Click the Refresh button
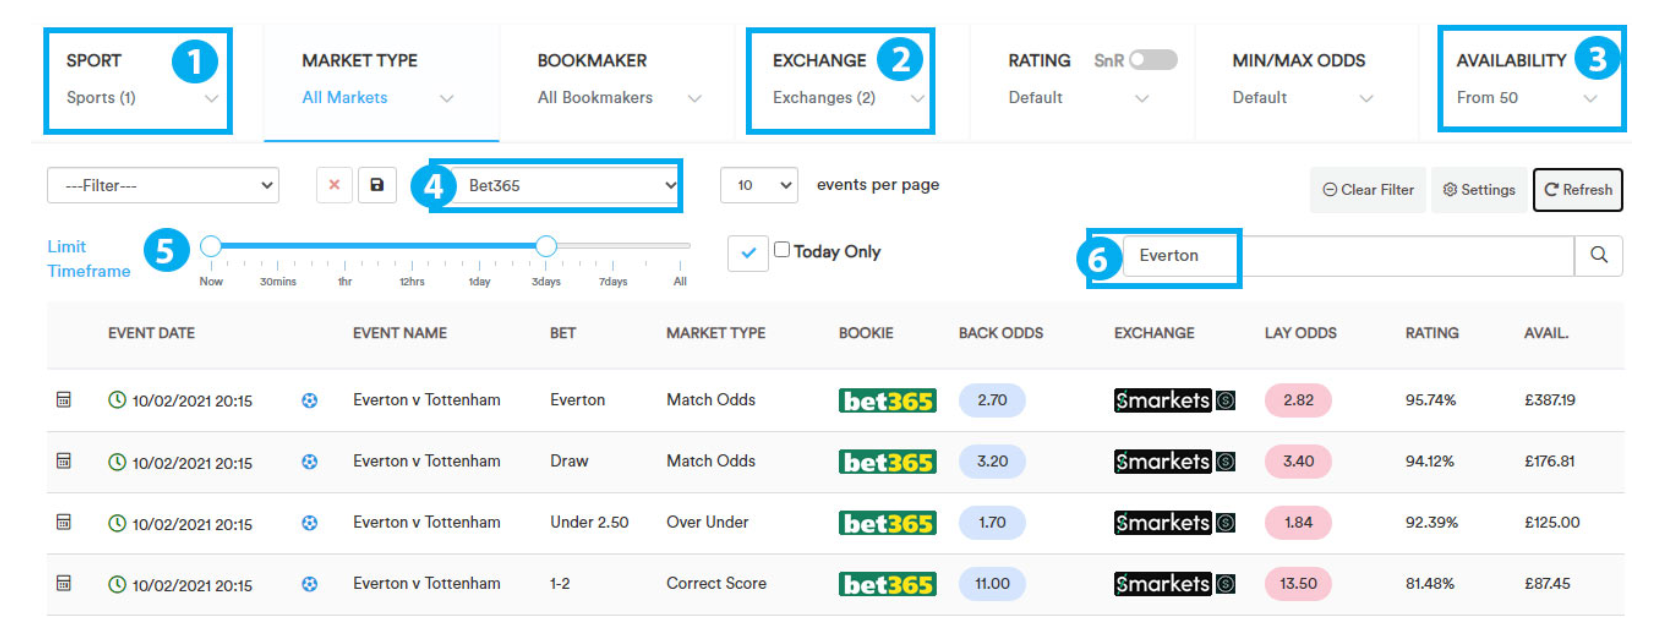This screenshot has height=644, width=1654. (1578, 190)
